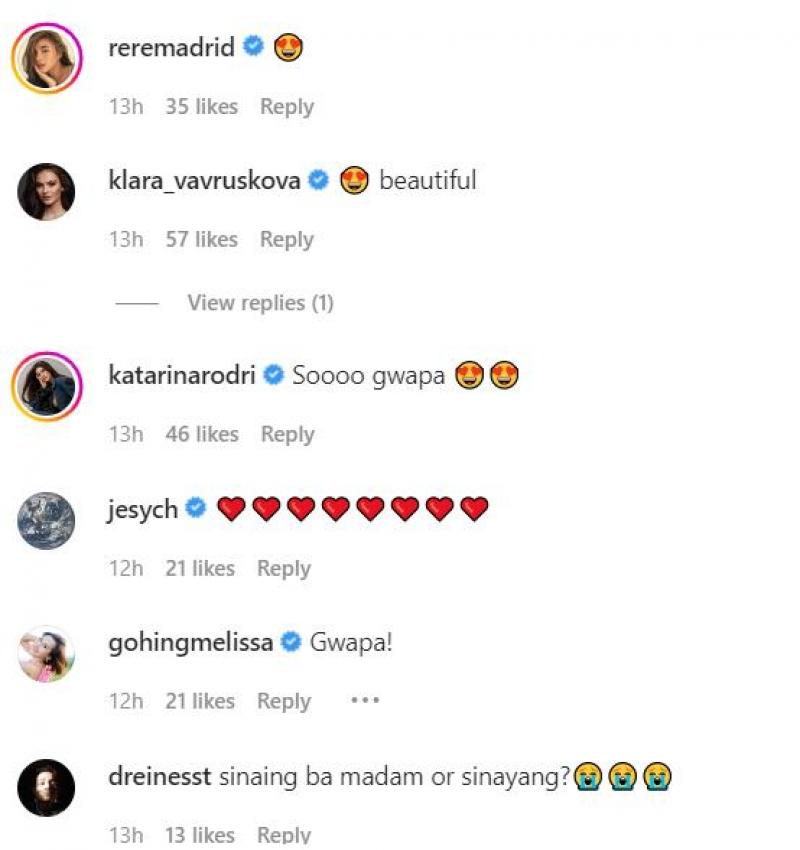Open the dreinesst username link

click(159, 777)
